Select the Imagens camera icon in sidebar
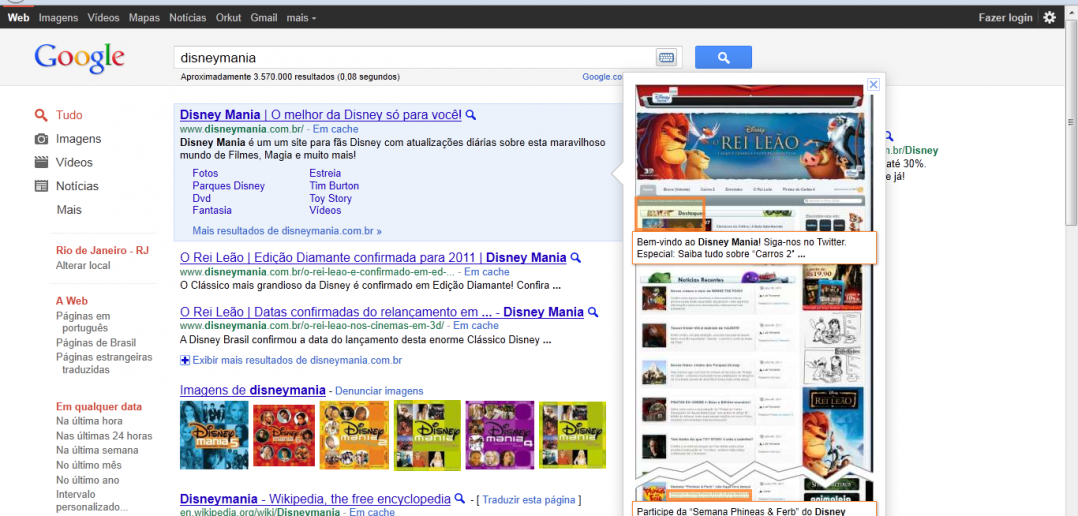Viewport: 1078px width, 516px height. pyautogui.click(x=41, y=139)
